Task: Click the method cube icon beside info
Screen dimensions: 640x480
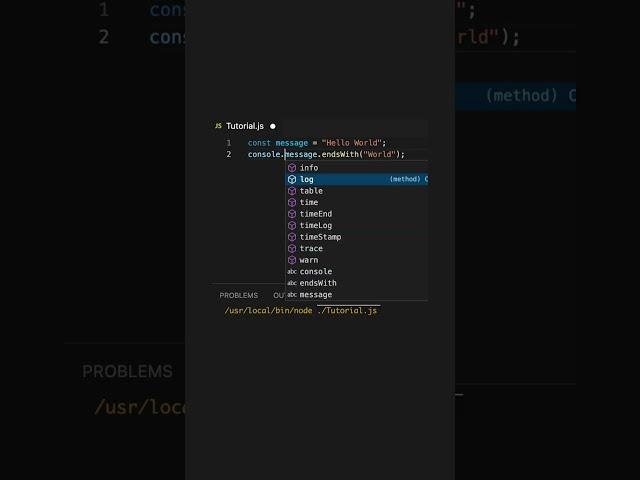Action: point(292,168)
